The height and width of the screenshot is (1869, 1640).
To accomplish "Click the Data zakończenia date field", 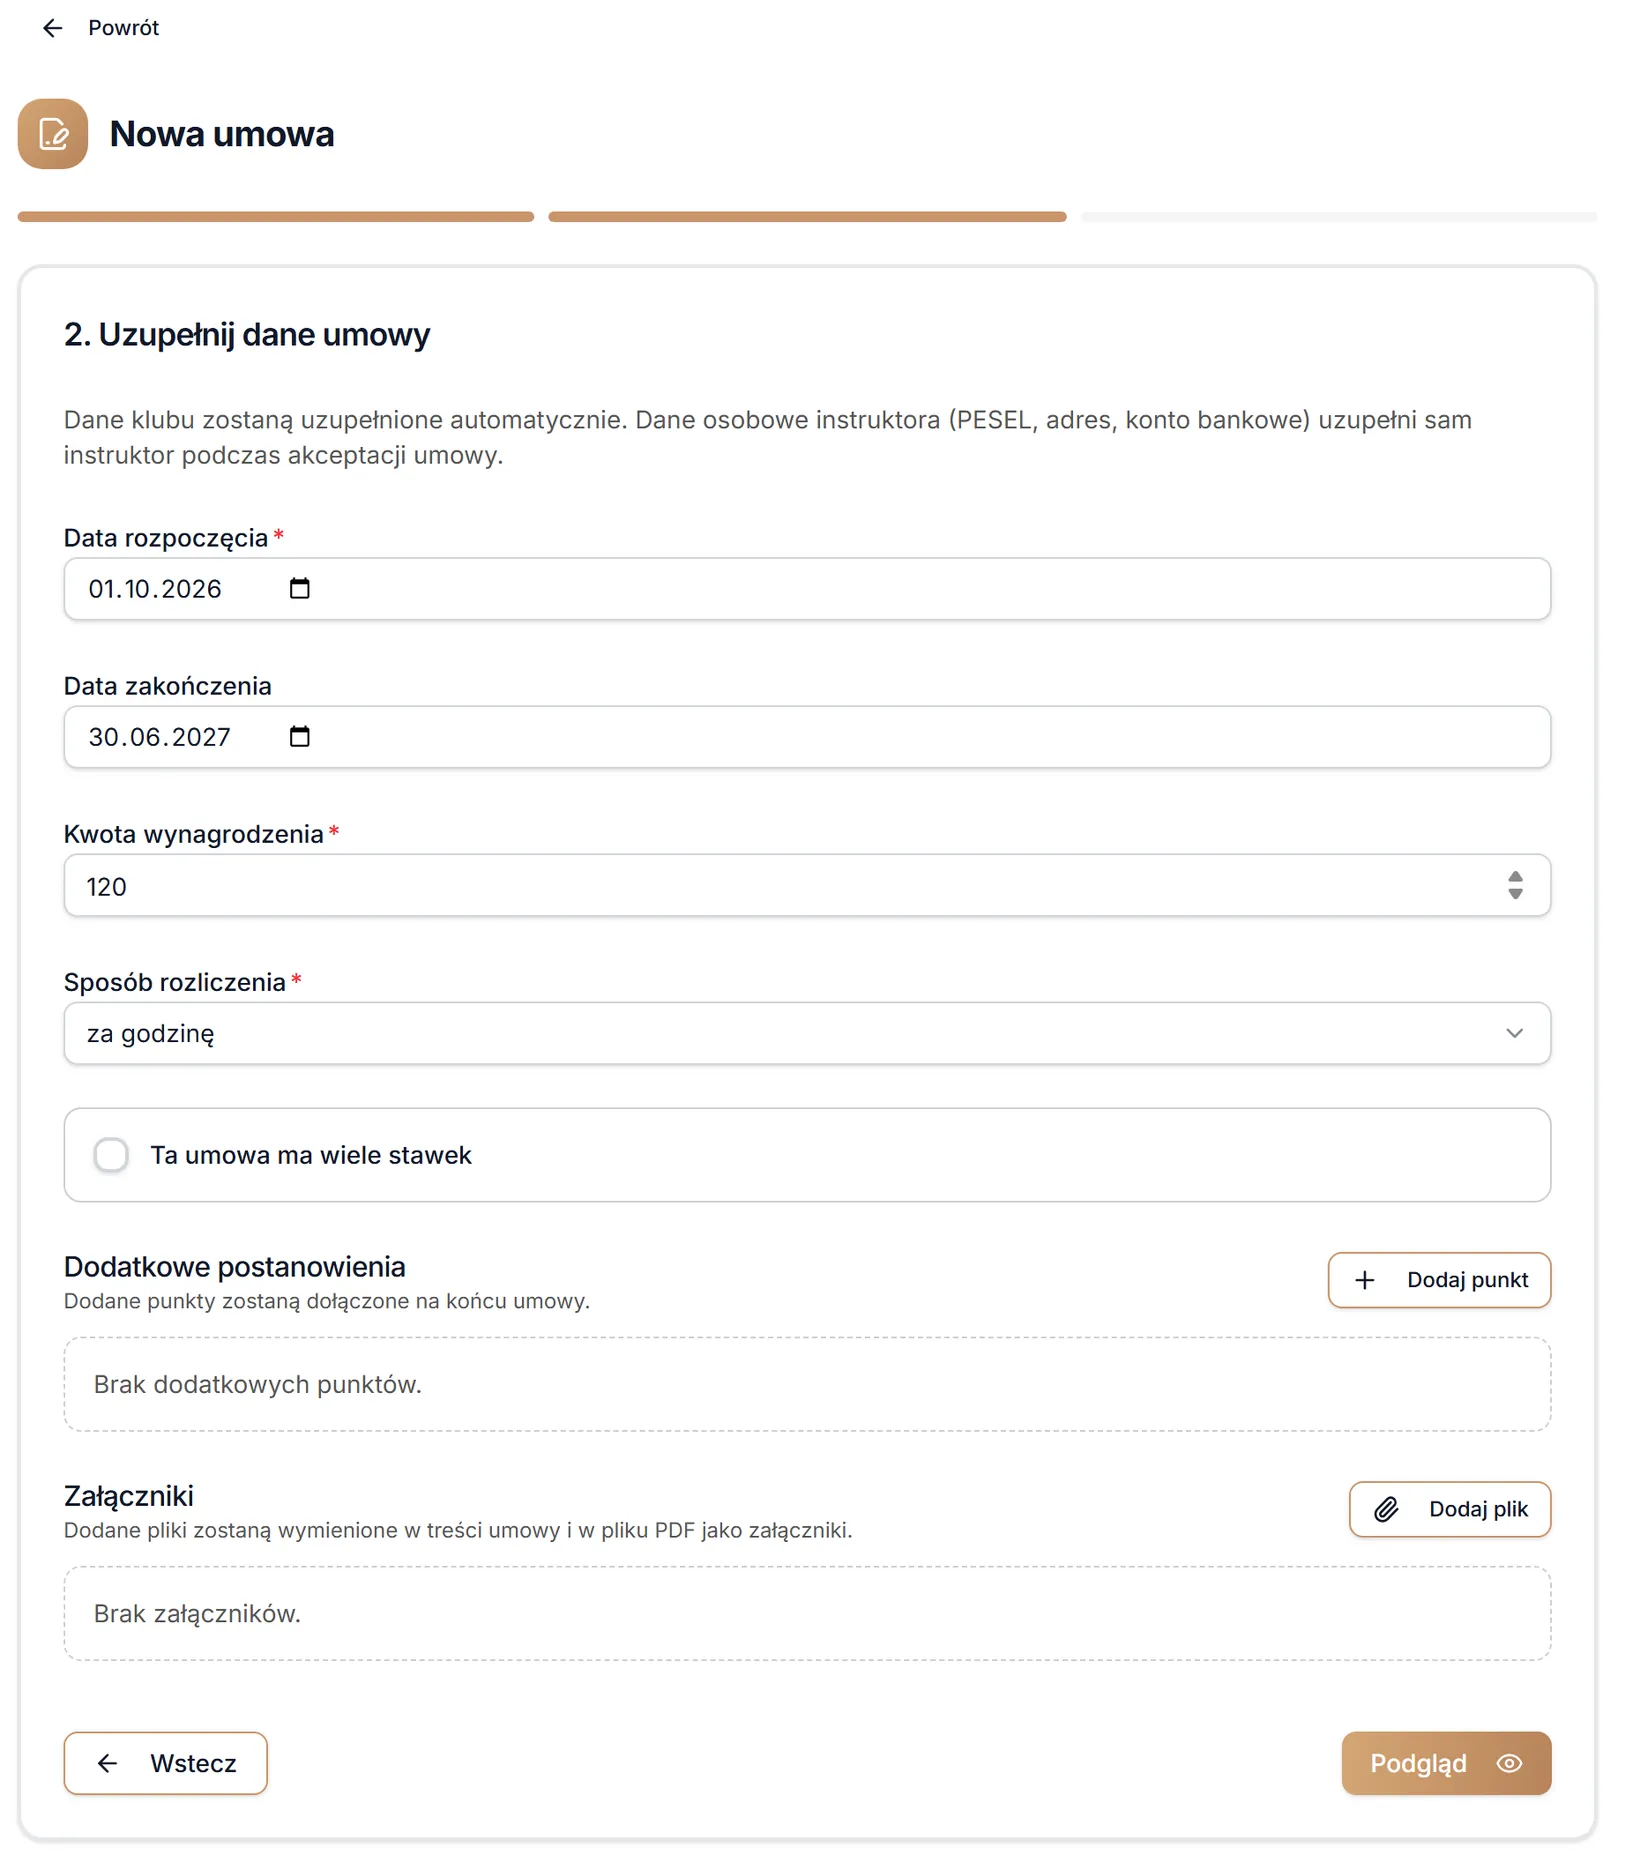I will coord(807,737).
